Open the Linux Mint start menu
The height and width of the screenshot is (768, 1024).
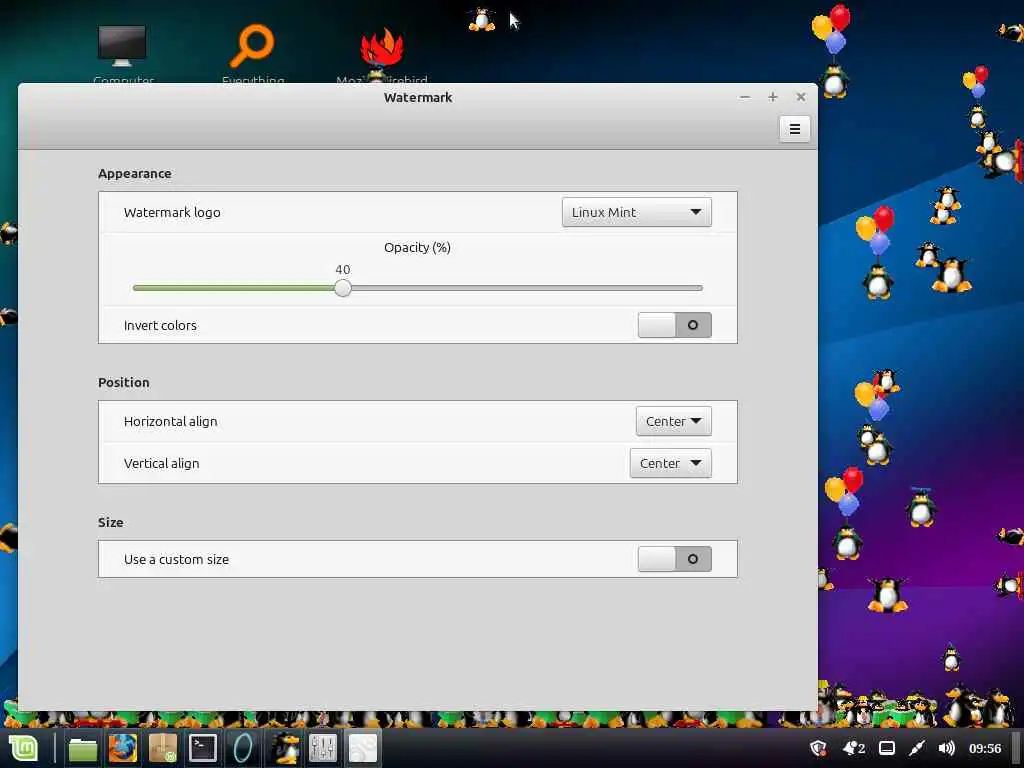click(x=24, y=748)
